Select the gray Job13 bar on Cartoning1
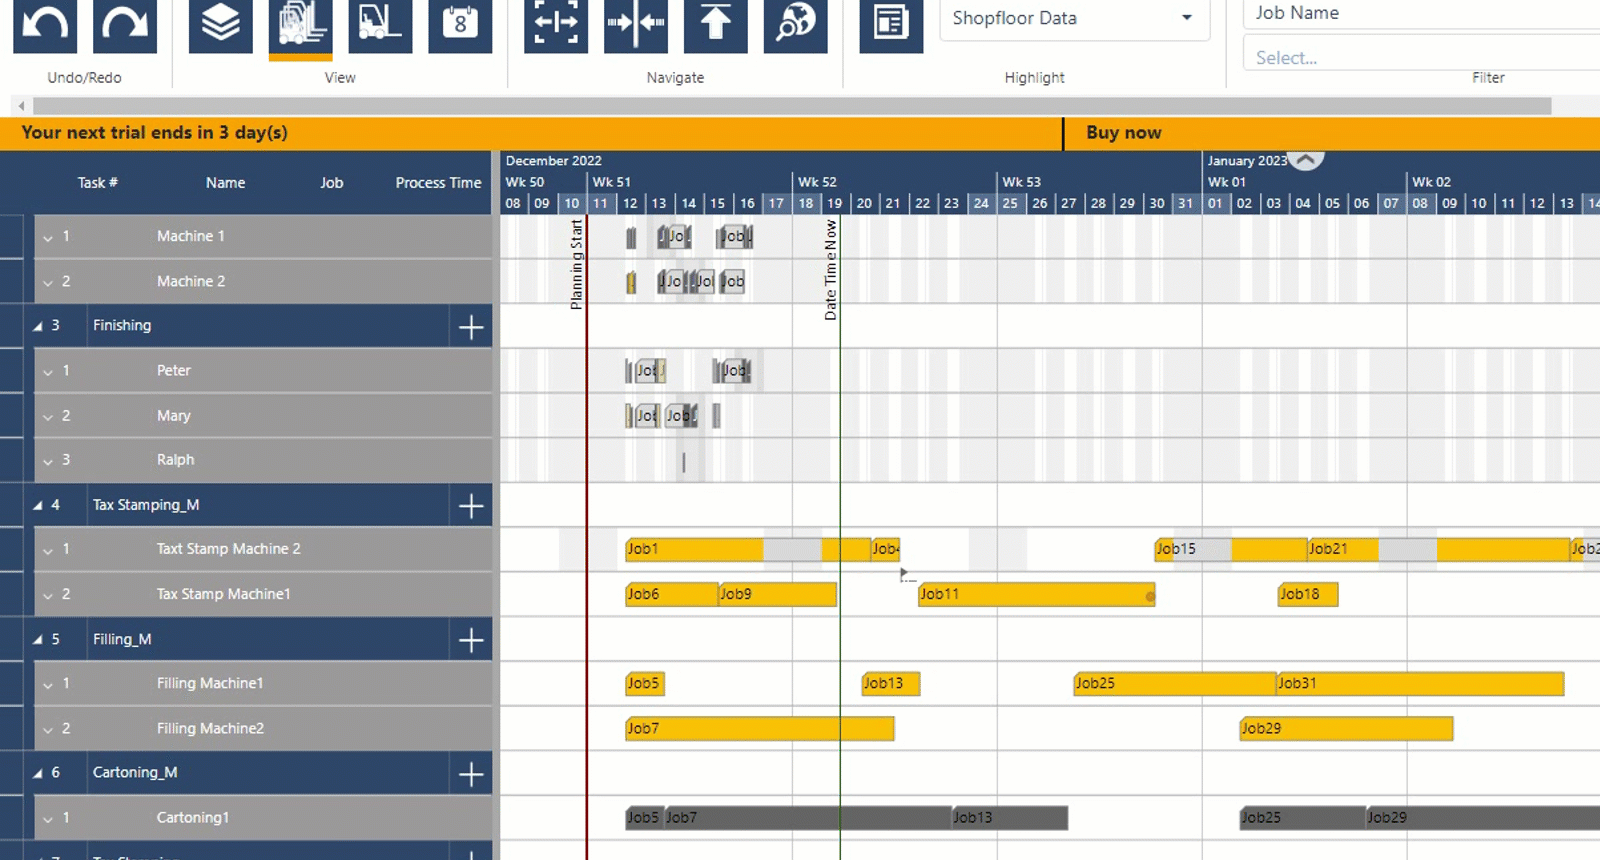 click(1009, 818)
